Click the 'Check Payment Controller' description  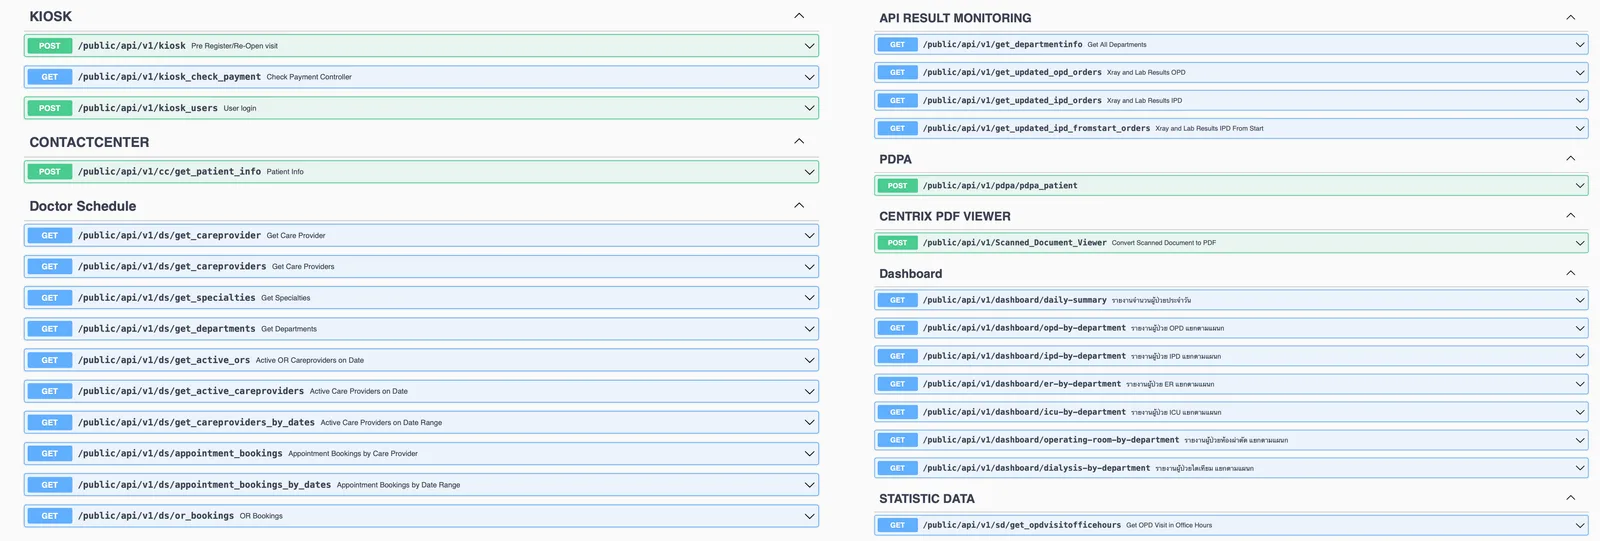tap(309, 77)
